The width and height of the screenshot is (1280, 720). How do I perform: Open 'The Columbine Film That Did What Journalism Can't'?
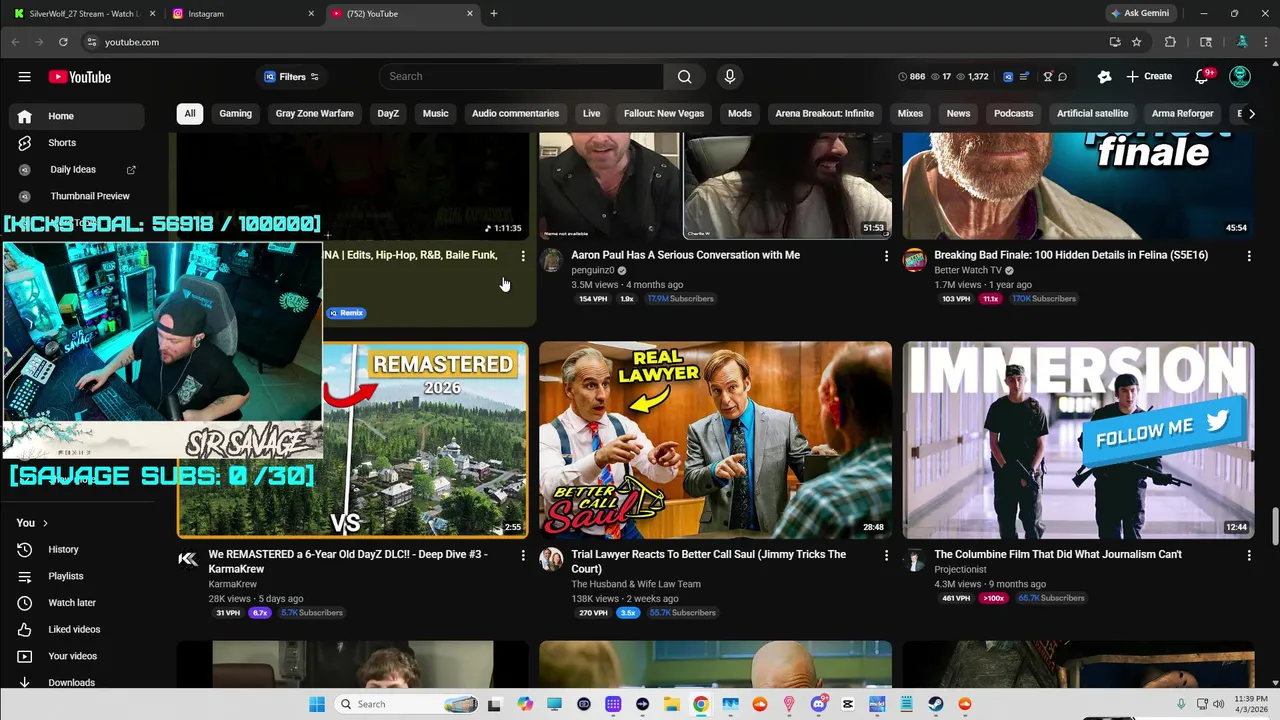(x=1058, y=554)
